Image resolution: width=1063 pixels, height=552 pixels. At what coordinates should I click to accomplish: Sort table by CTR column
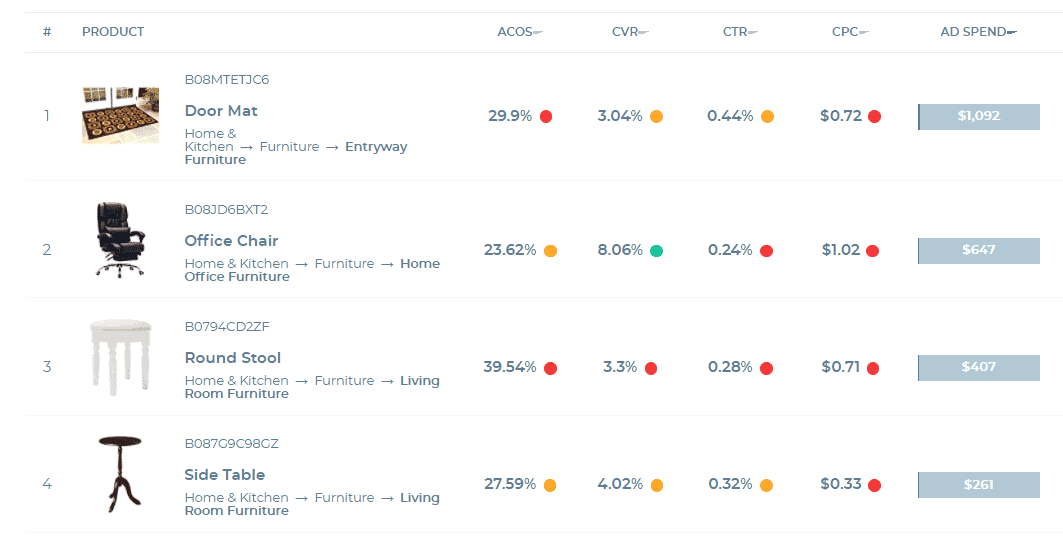click(x=739, y=32)
